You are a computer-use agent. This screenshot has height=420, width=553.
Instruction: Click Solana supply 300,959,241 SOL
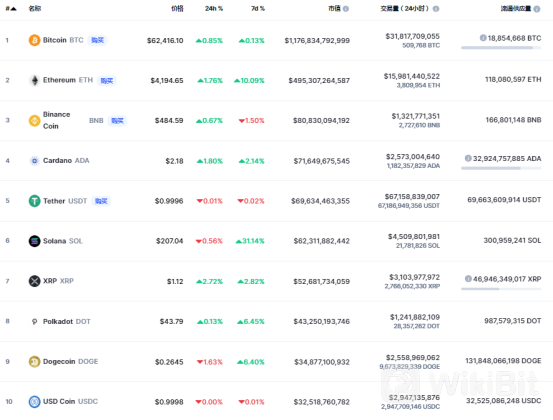pyautogui.click(x=512, y=241)
